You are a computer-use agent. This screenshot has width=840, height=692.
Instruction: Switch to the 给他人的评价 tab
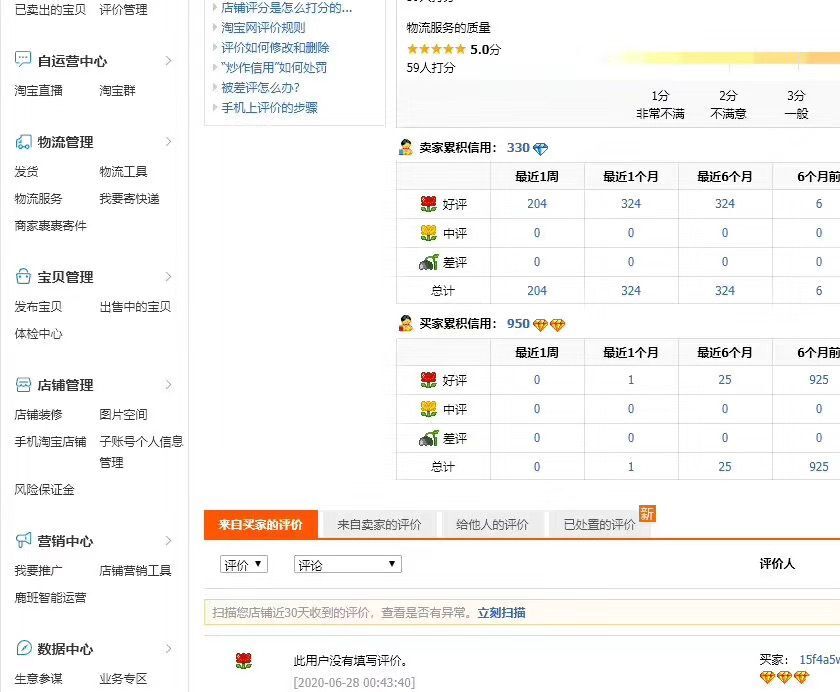(x=492, y=524)
